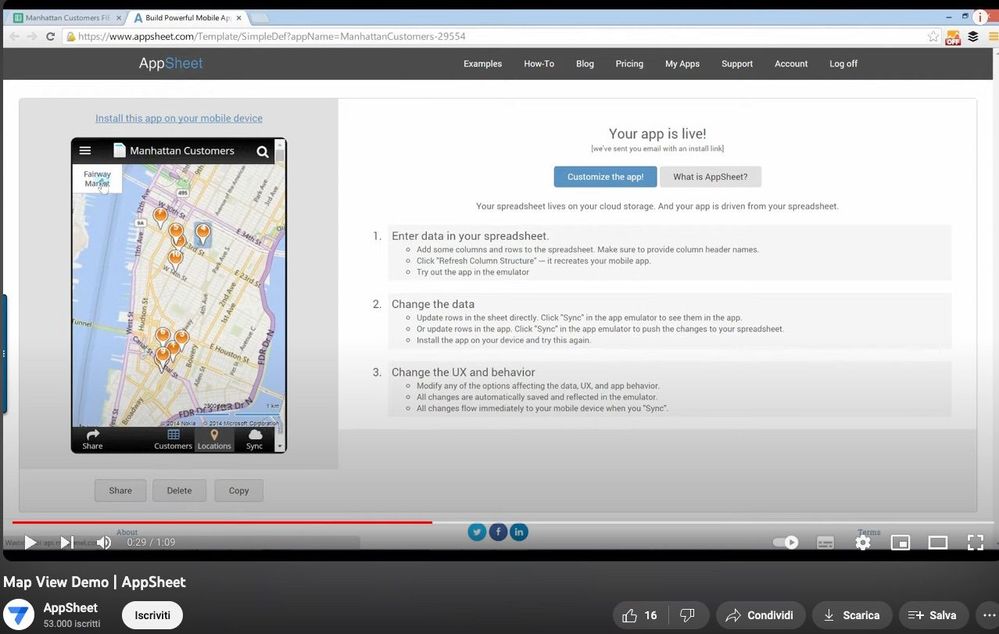The width and height of the screenshot is (999, 634).
Task: Click LinkedIn share icon
Action: click(x=519, y=531)
